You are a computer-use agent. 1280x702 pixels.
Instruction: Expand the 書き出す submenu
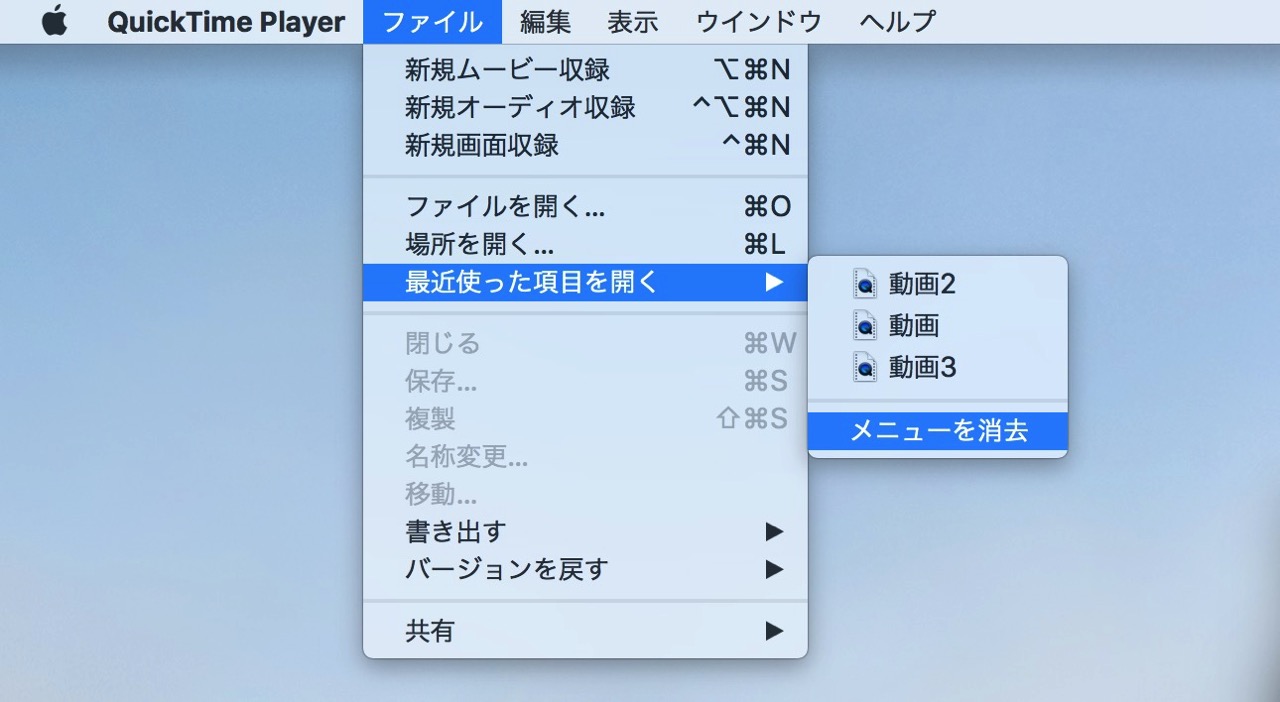(x=585, y=531)
